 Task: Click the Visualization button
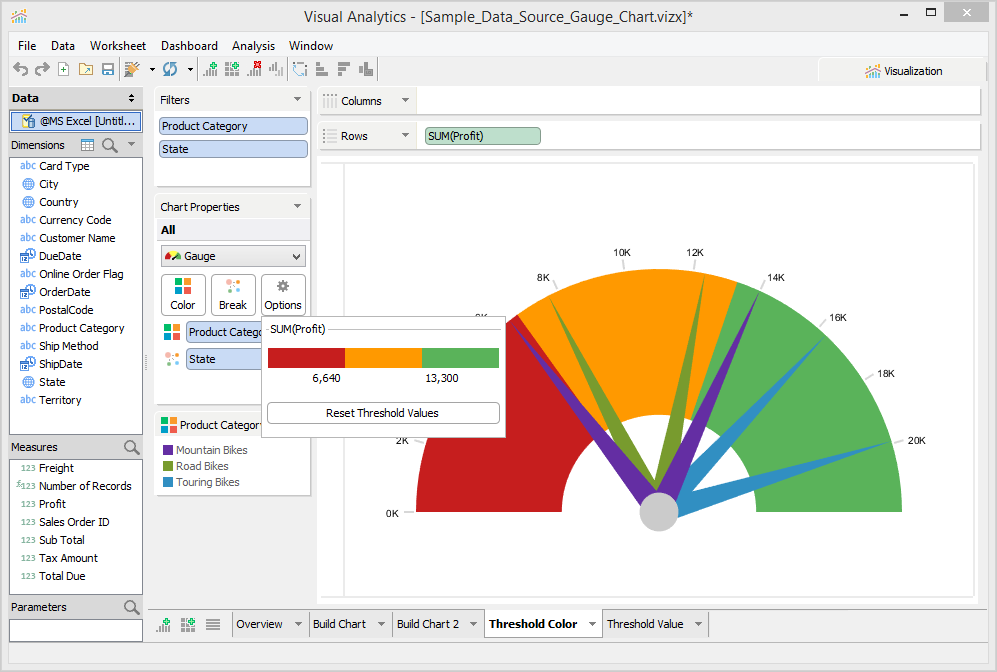coord(904,71)
